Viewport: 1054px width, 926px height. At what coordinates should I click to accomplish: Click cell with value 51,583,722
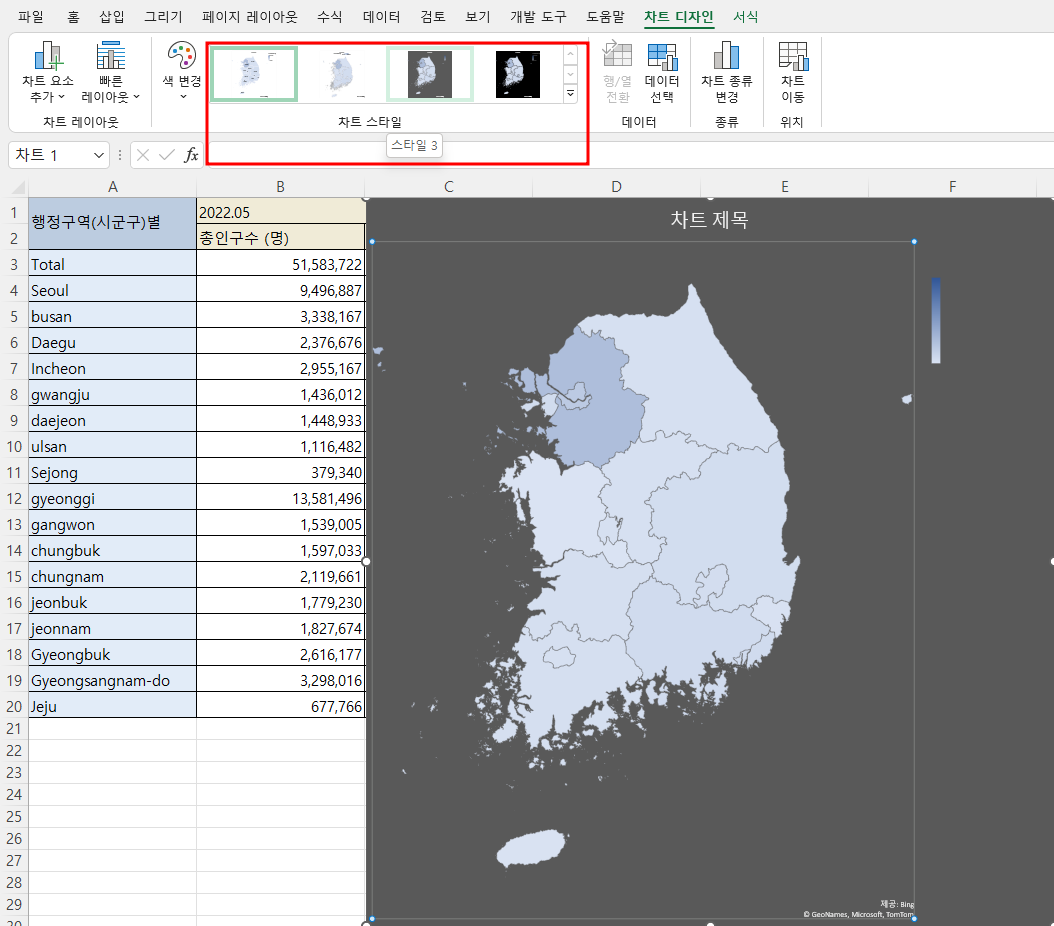tap(281, 265)
